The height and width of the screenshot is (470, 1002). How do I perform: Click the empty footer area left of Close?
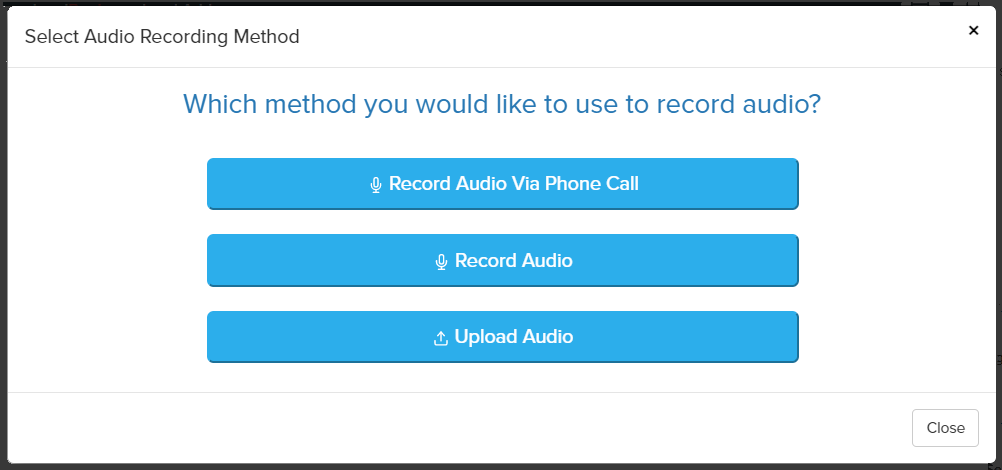450,428
